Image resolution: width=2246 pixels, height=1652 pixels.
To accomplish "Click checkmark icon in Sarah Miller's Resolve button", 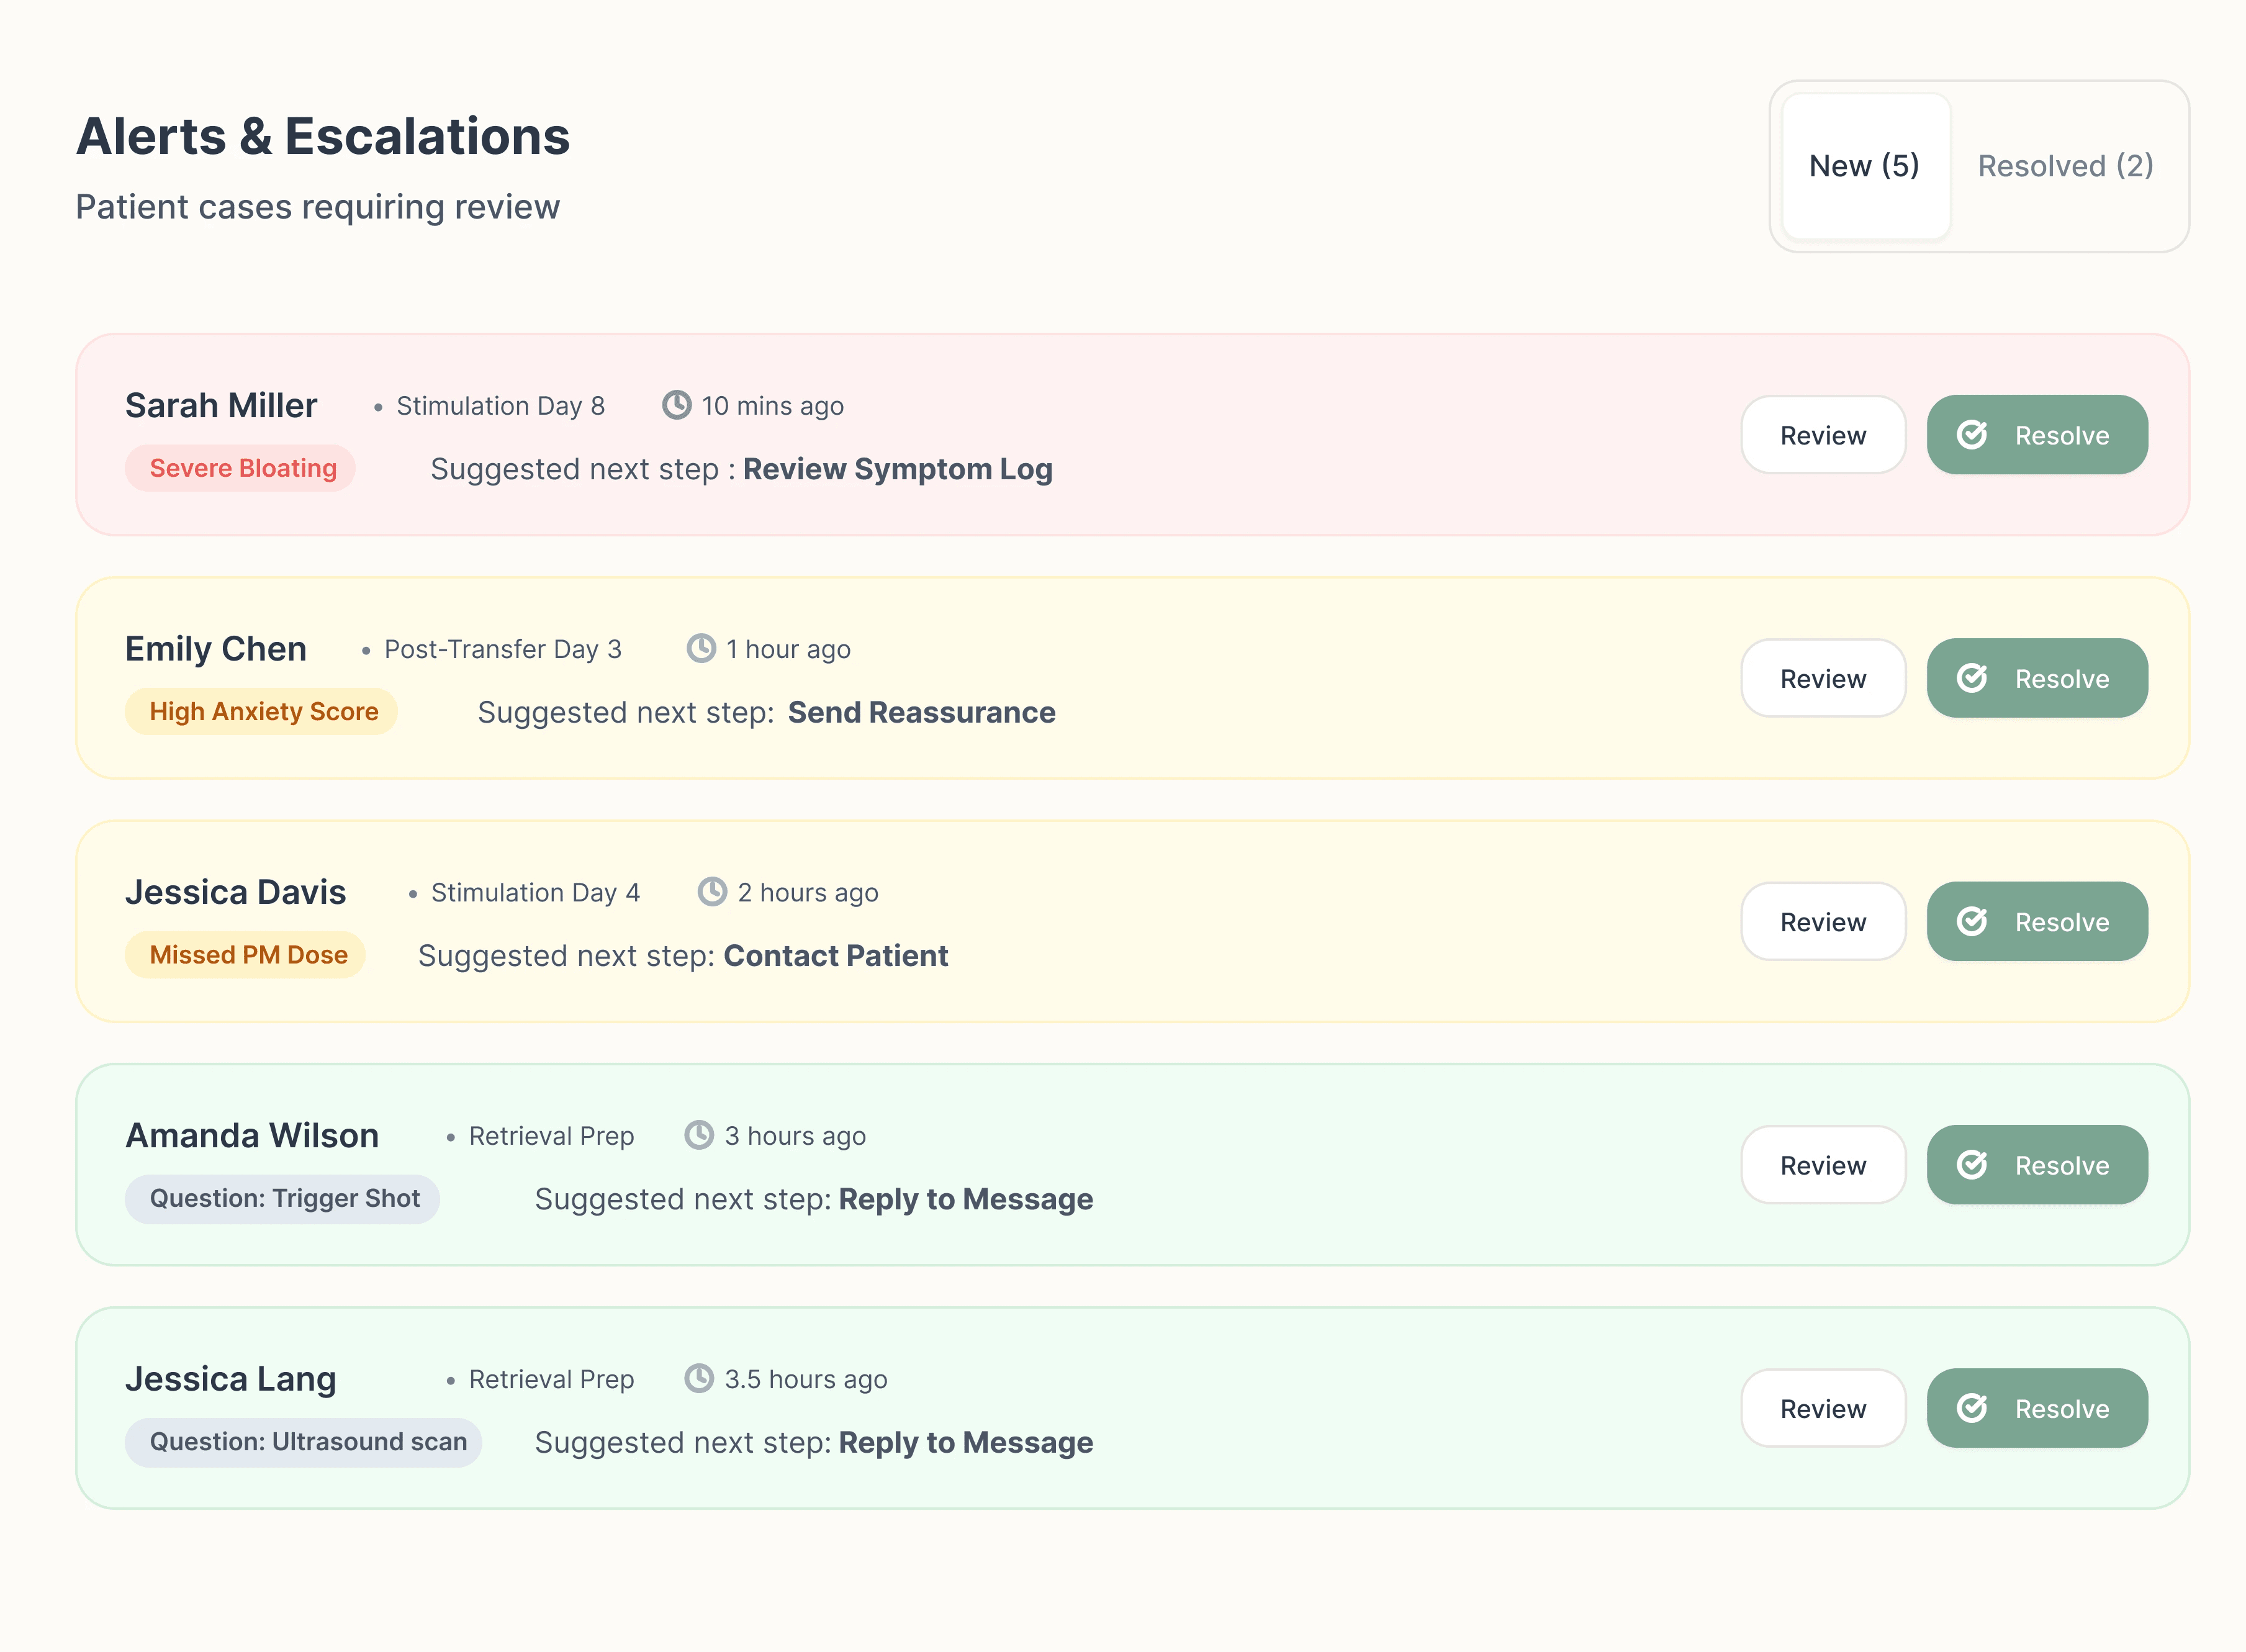I will (1972, 435).
